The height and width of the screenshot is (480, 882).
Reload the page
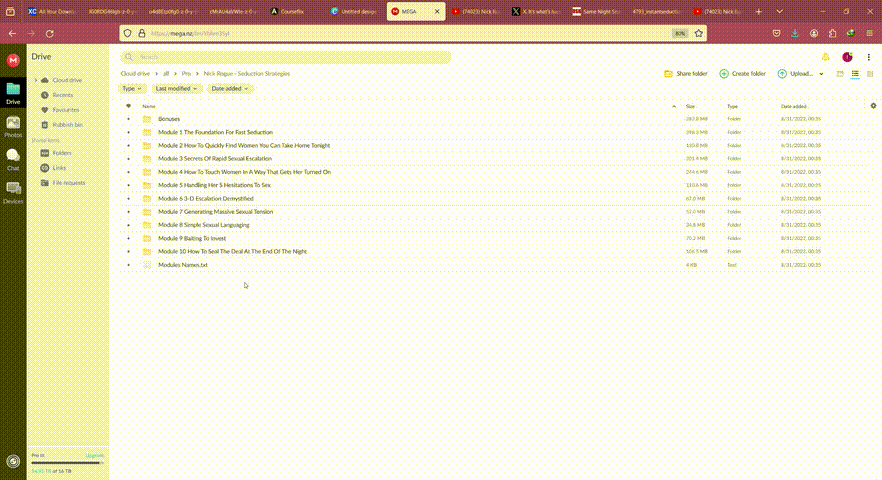point(50,34)
